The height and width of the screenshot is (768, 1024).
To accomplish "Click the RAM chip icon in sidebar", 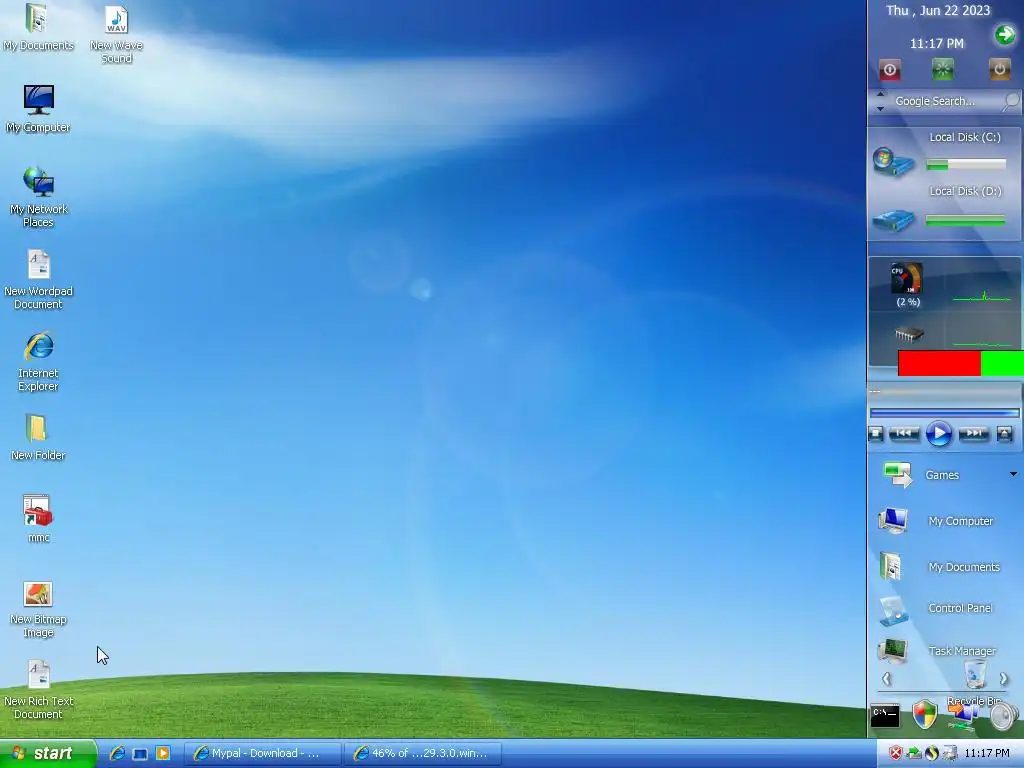I will click(908, 334).
